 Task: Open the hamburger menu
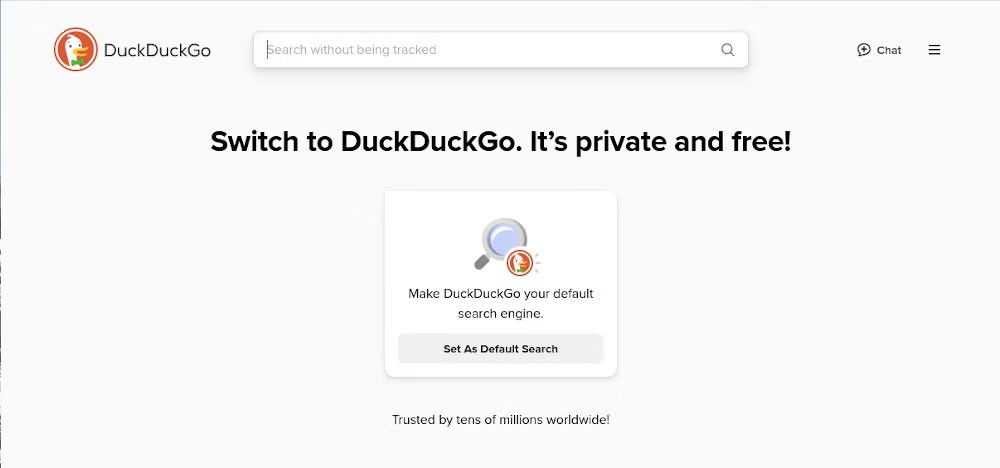click(934, 50)
